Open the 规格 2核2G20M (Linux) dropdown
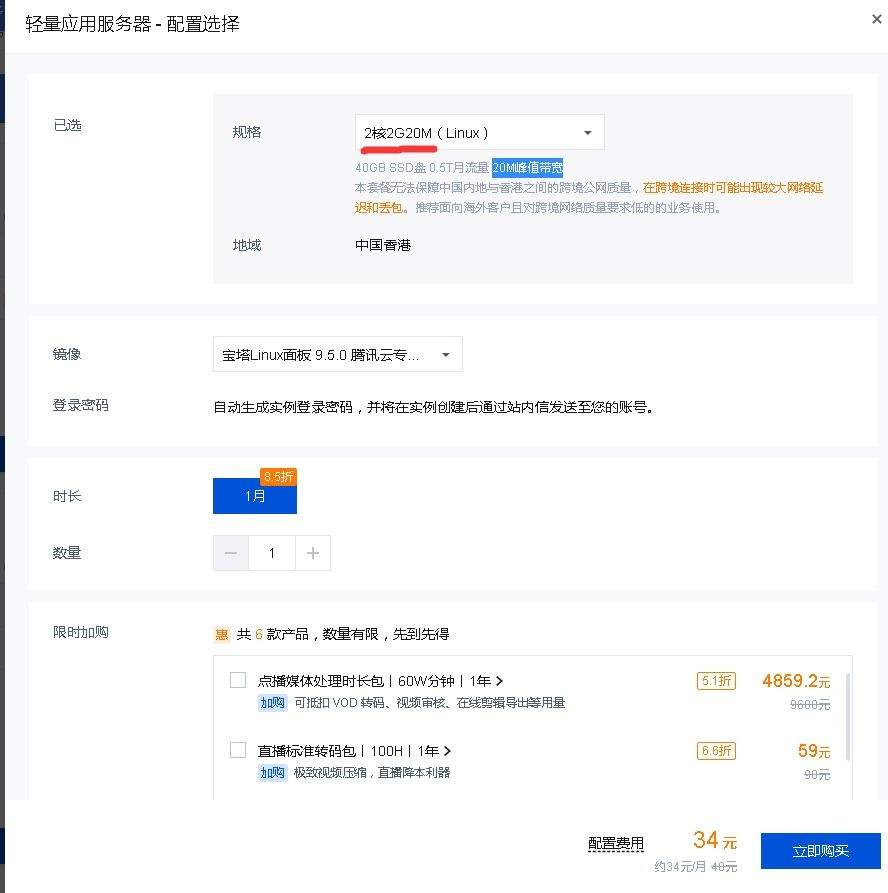The height and width of the screenshot is (893, 888). 480,132
